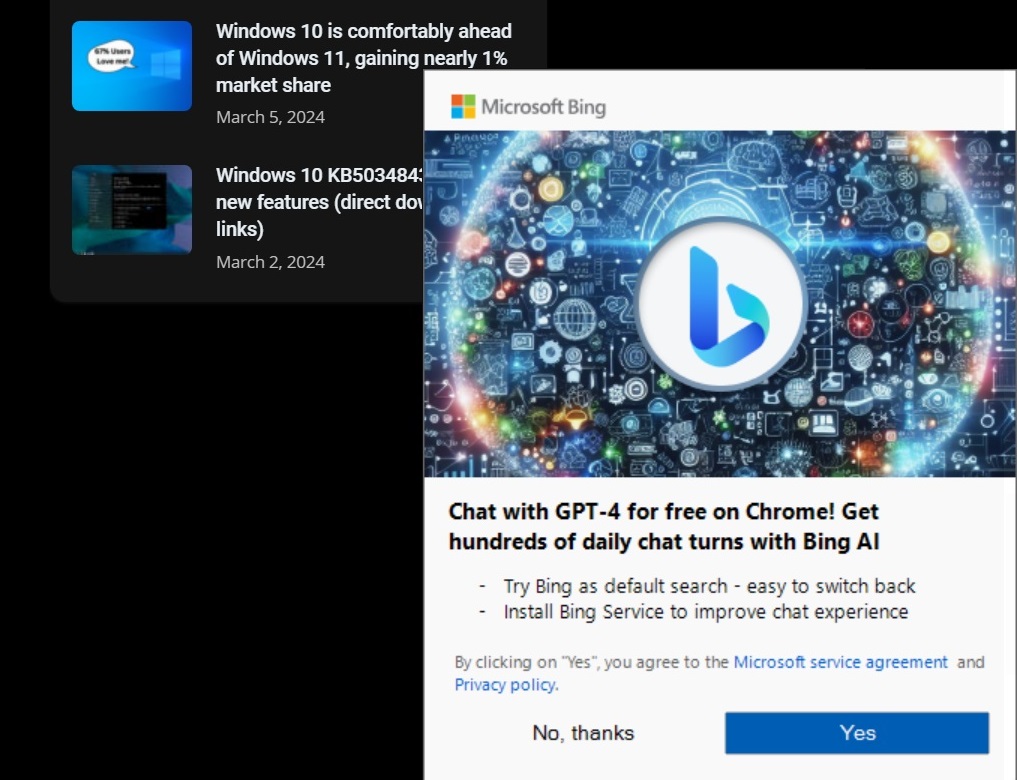Click 'Install Bing Service' bullet text
Image resolution: width=1017 pixels, height=780 pixels.
pyautogui.click(x=706, y=612)
